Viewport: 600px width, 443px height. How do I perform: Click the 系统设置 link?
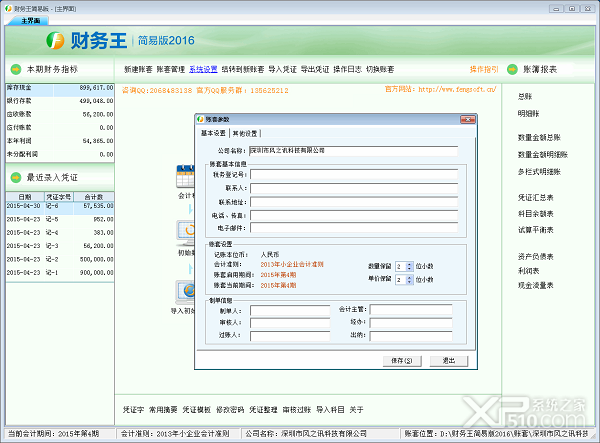click(203, 69)
